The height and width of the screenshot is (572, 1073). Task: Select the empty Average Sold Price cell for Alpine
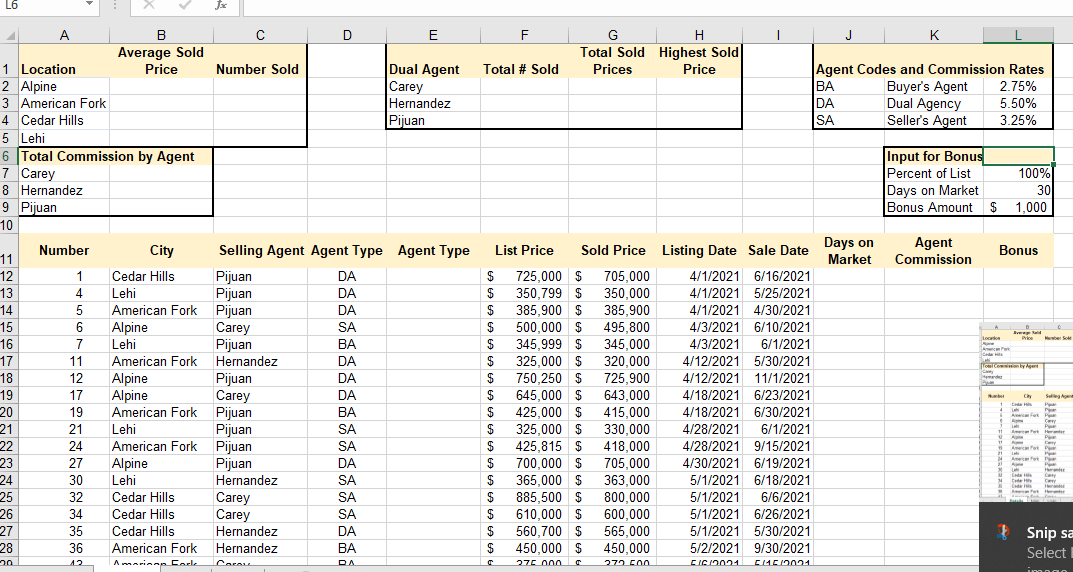(x=161, y=86)
